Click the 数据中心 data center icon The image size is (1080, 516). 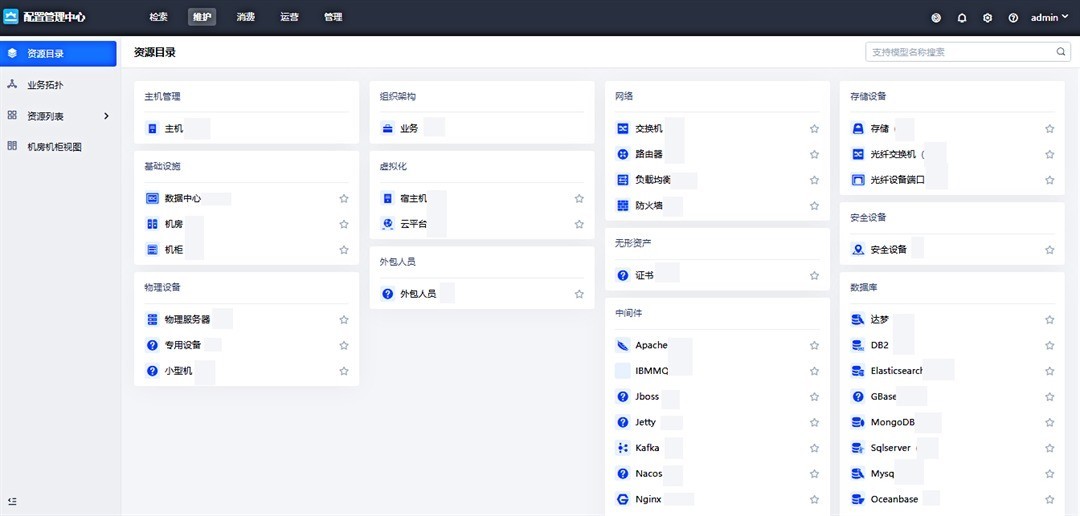(x=152, y=199)
